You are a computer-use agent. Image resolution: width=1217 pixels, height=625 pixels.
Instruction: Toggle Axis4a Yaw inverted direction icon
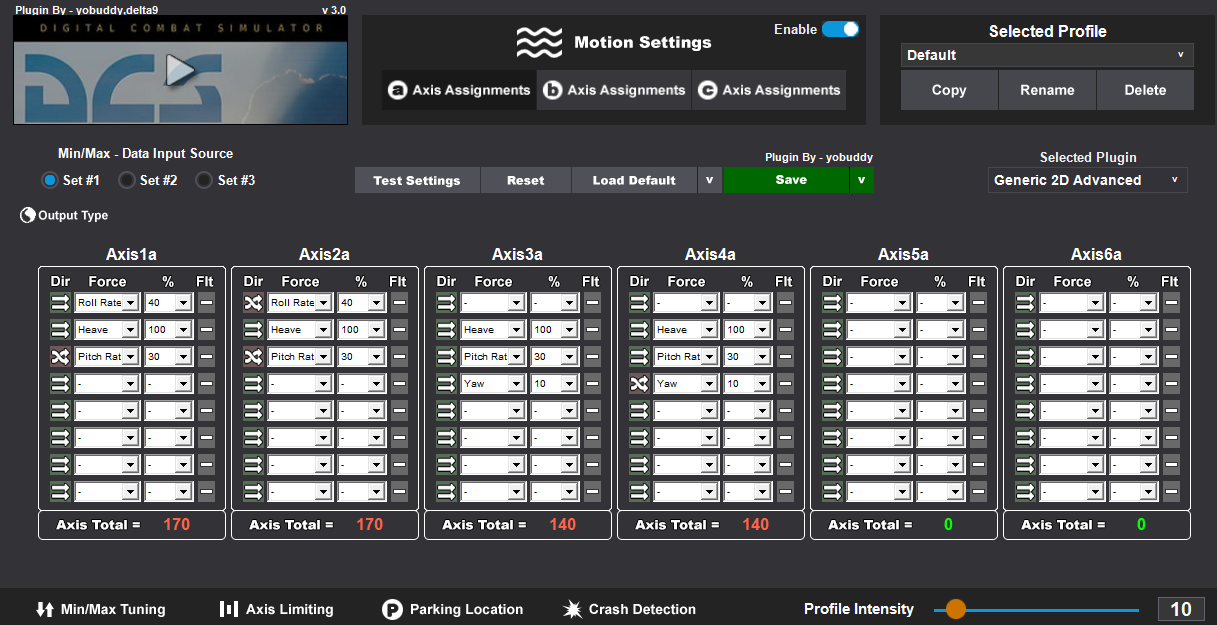click(639, 384)
